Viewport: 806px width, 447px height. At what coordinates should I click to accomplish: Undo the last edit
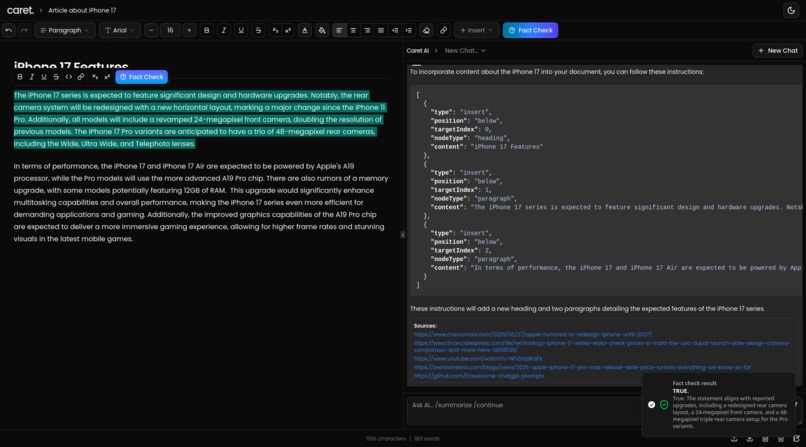click(x=9, y=30)
